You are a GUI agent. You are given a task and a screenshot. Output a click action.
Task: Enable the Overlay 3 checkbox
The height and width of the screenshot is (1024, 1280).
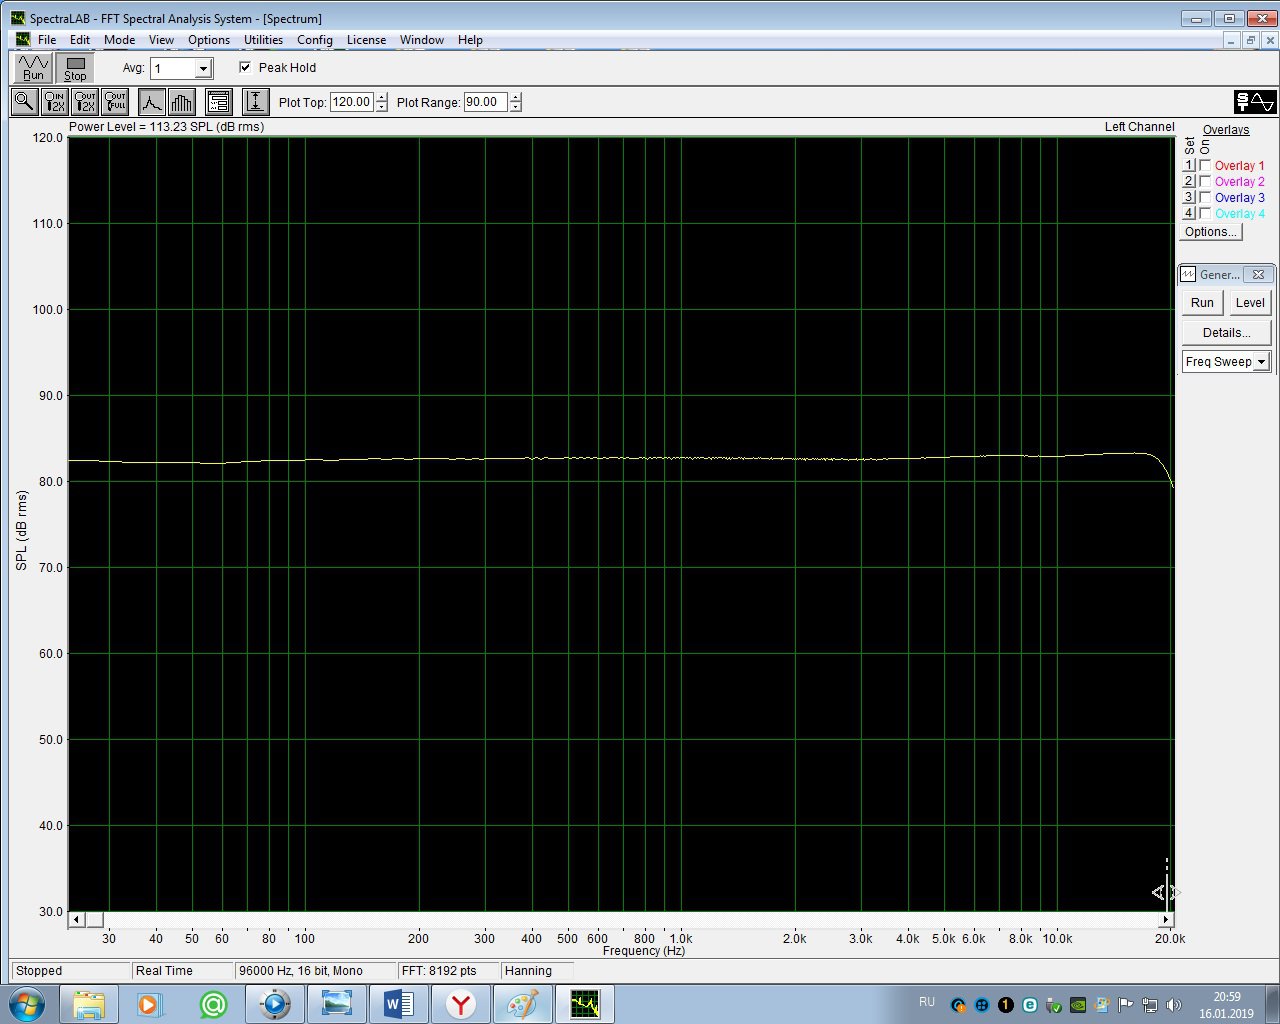click(x=1205, y=198)
